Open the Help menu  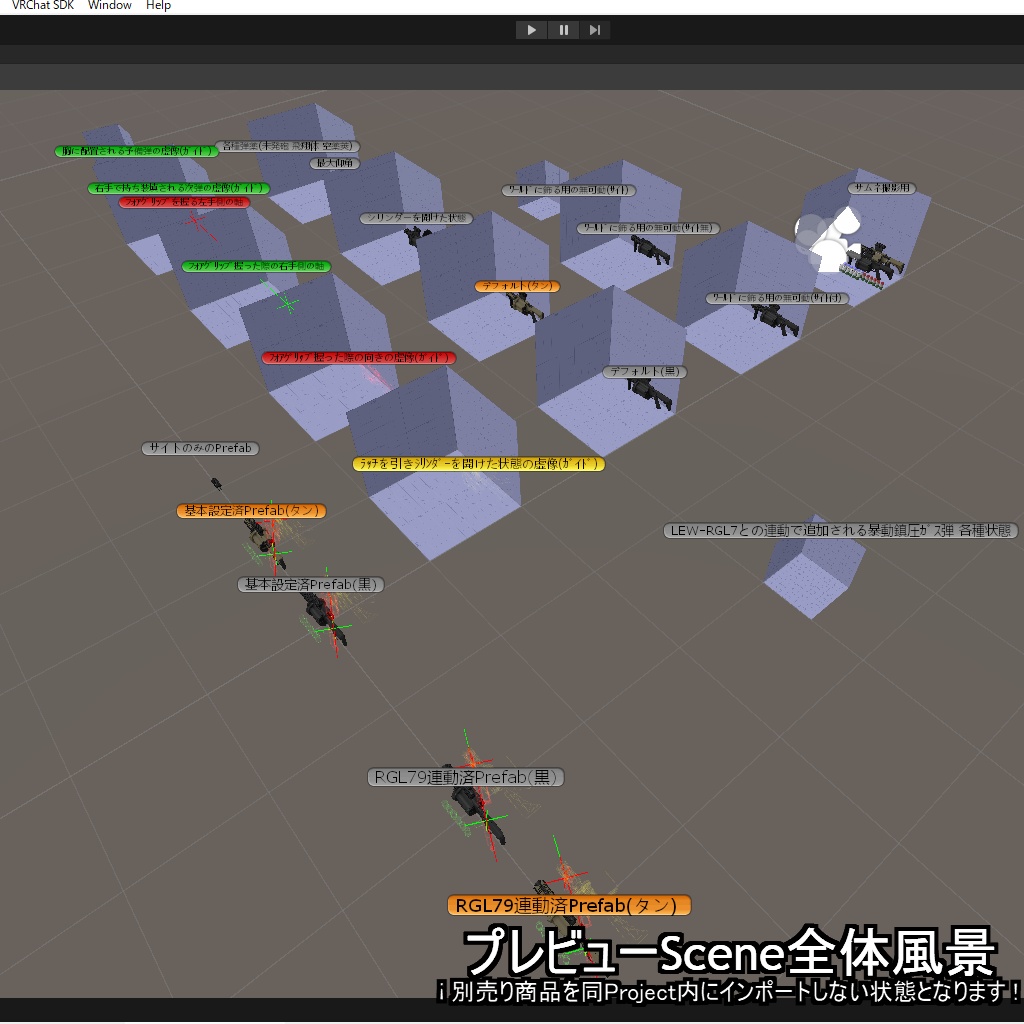(157, 5)
